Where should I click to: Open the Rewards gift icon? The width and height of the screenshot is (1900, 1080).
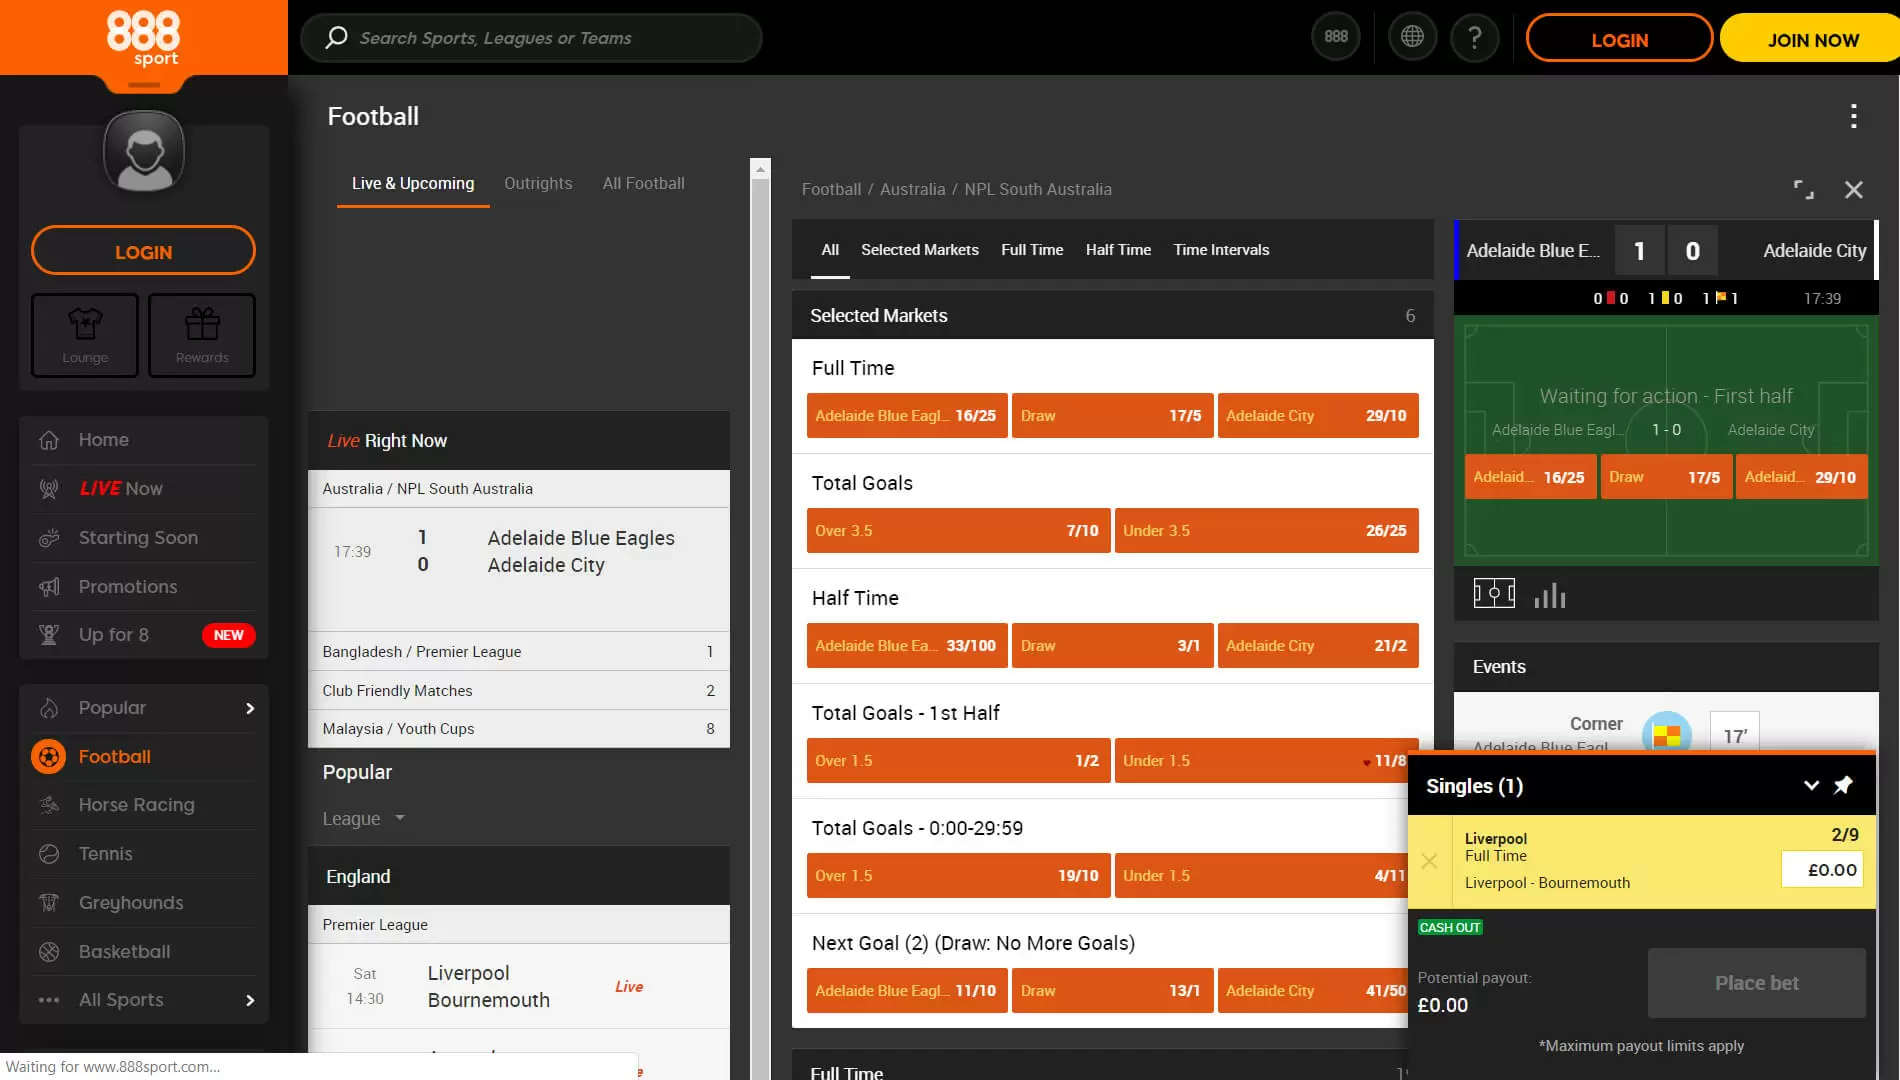pos(202,334)
